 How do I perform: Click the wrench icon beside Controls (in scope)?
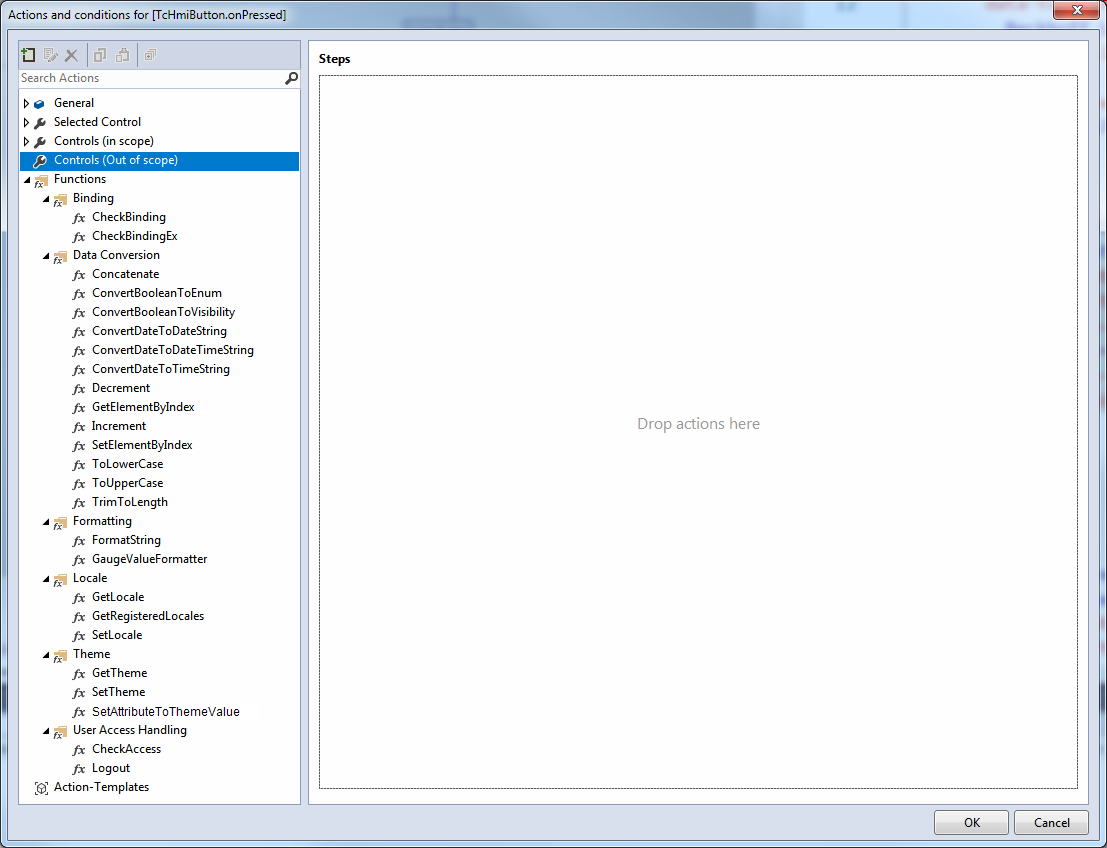[40, 142]
